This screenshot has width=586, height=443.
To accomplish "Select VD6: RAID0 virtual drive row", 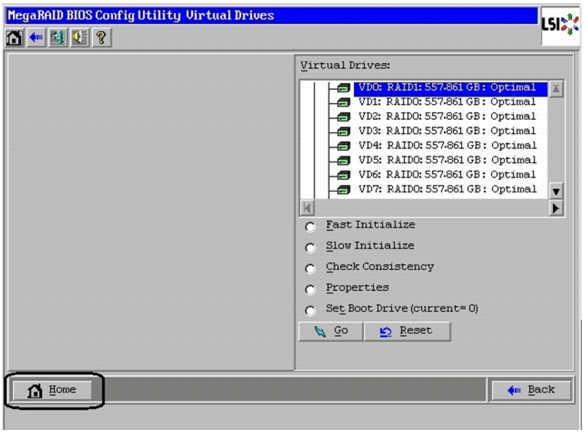I will tap(447, 175).
